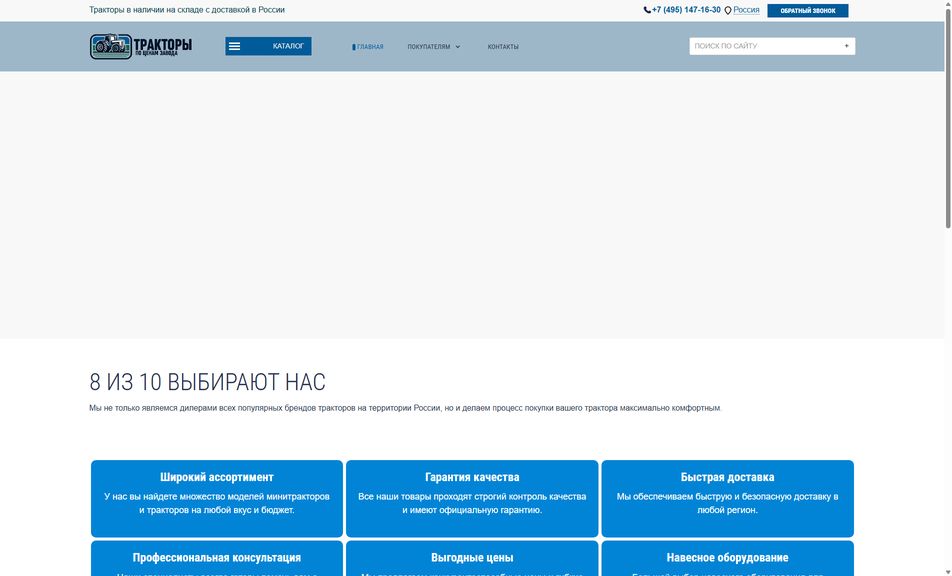Click the text У нас вы найдете множество моделей
The height and width of the screenshot is (576, 952).
tap(217, 503)
